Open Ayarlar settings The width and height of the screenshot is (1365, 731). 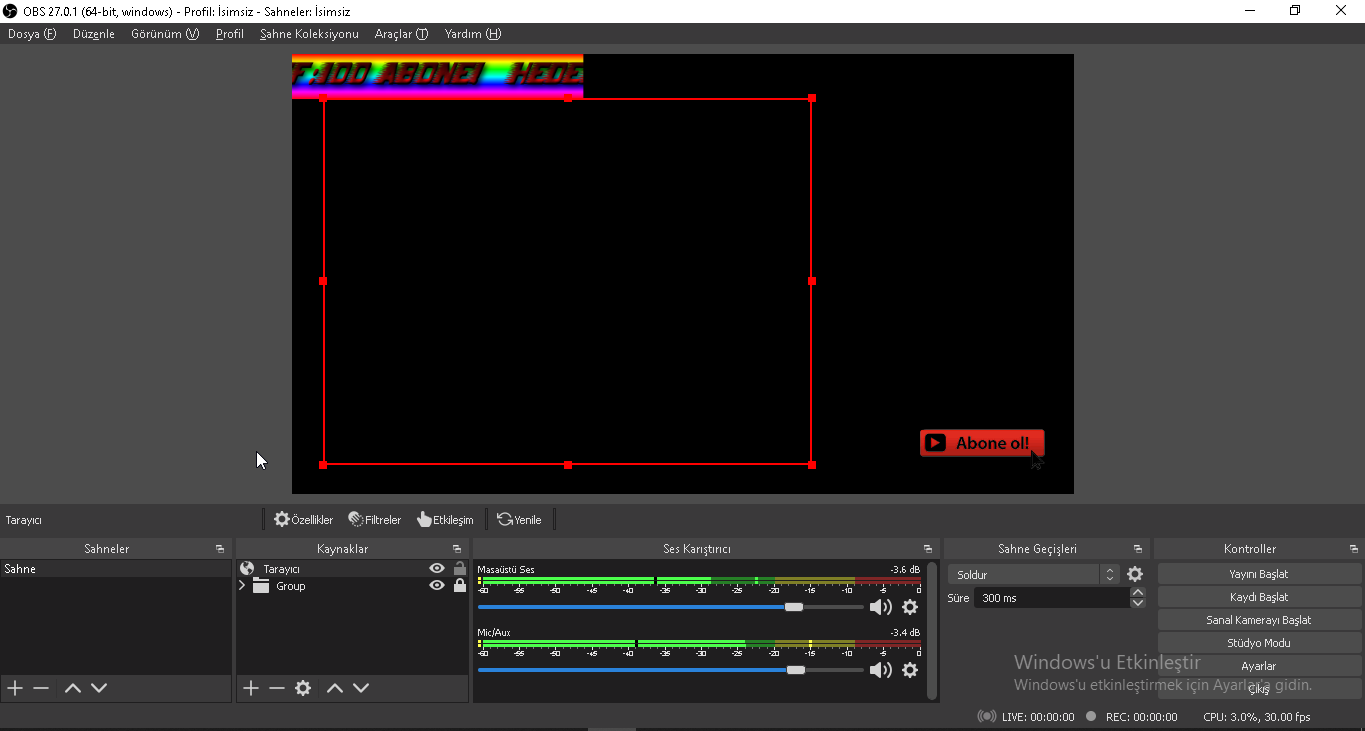[1259, 666]
